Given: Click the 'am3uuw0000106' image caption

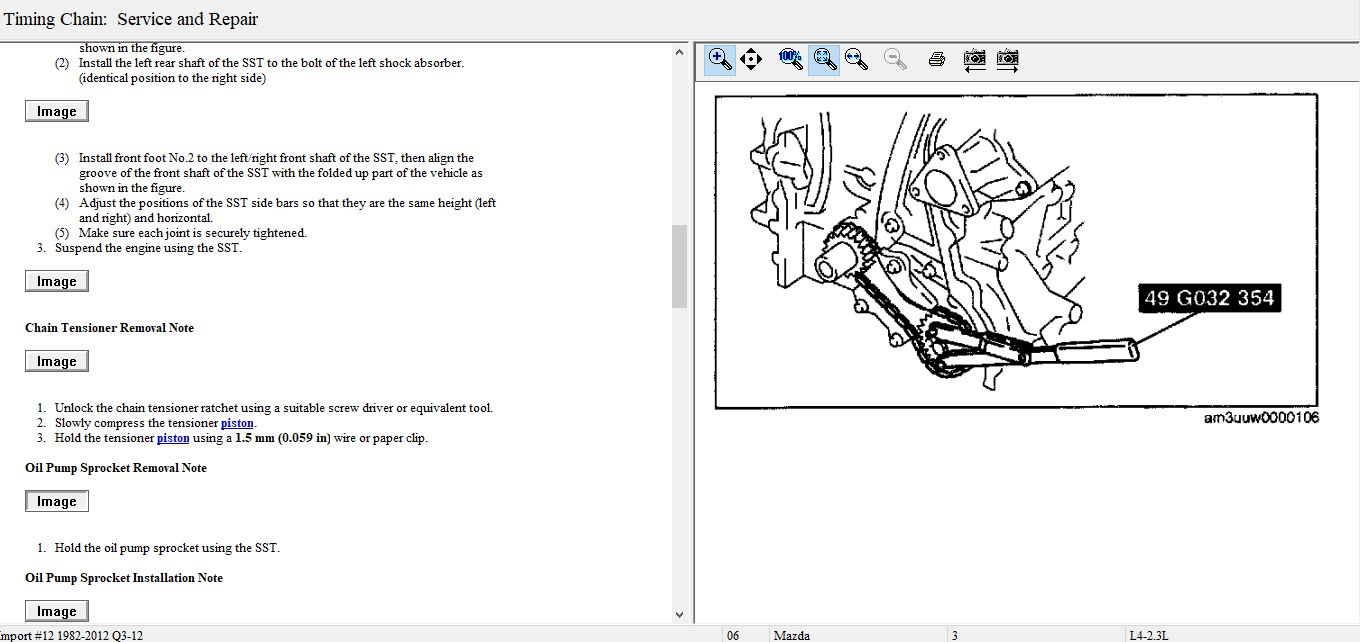Looking at the screenshot, I should [x=1261, y=418].
